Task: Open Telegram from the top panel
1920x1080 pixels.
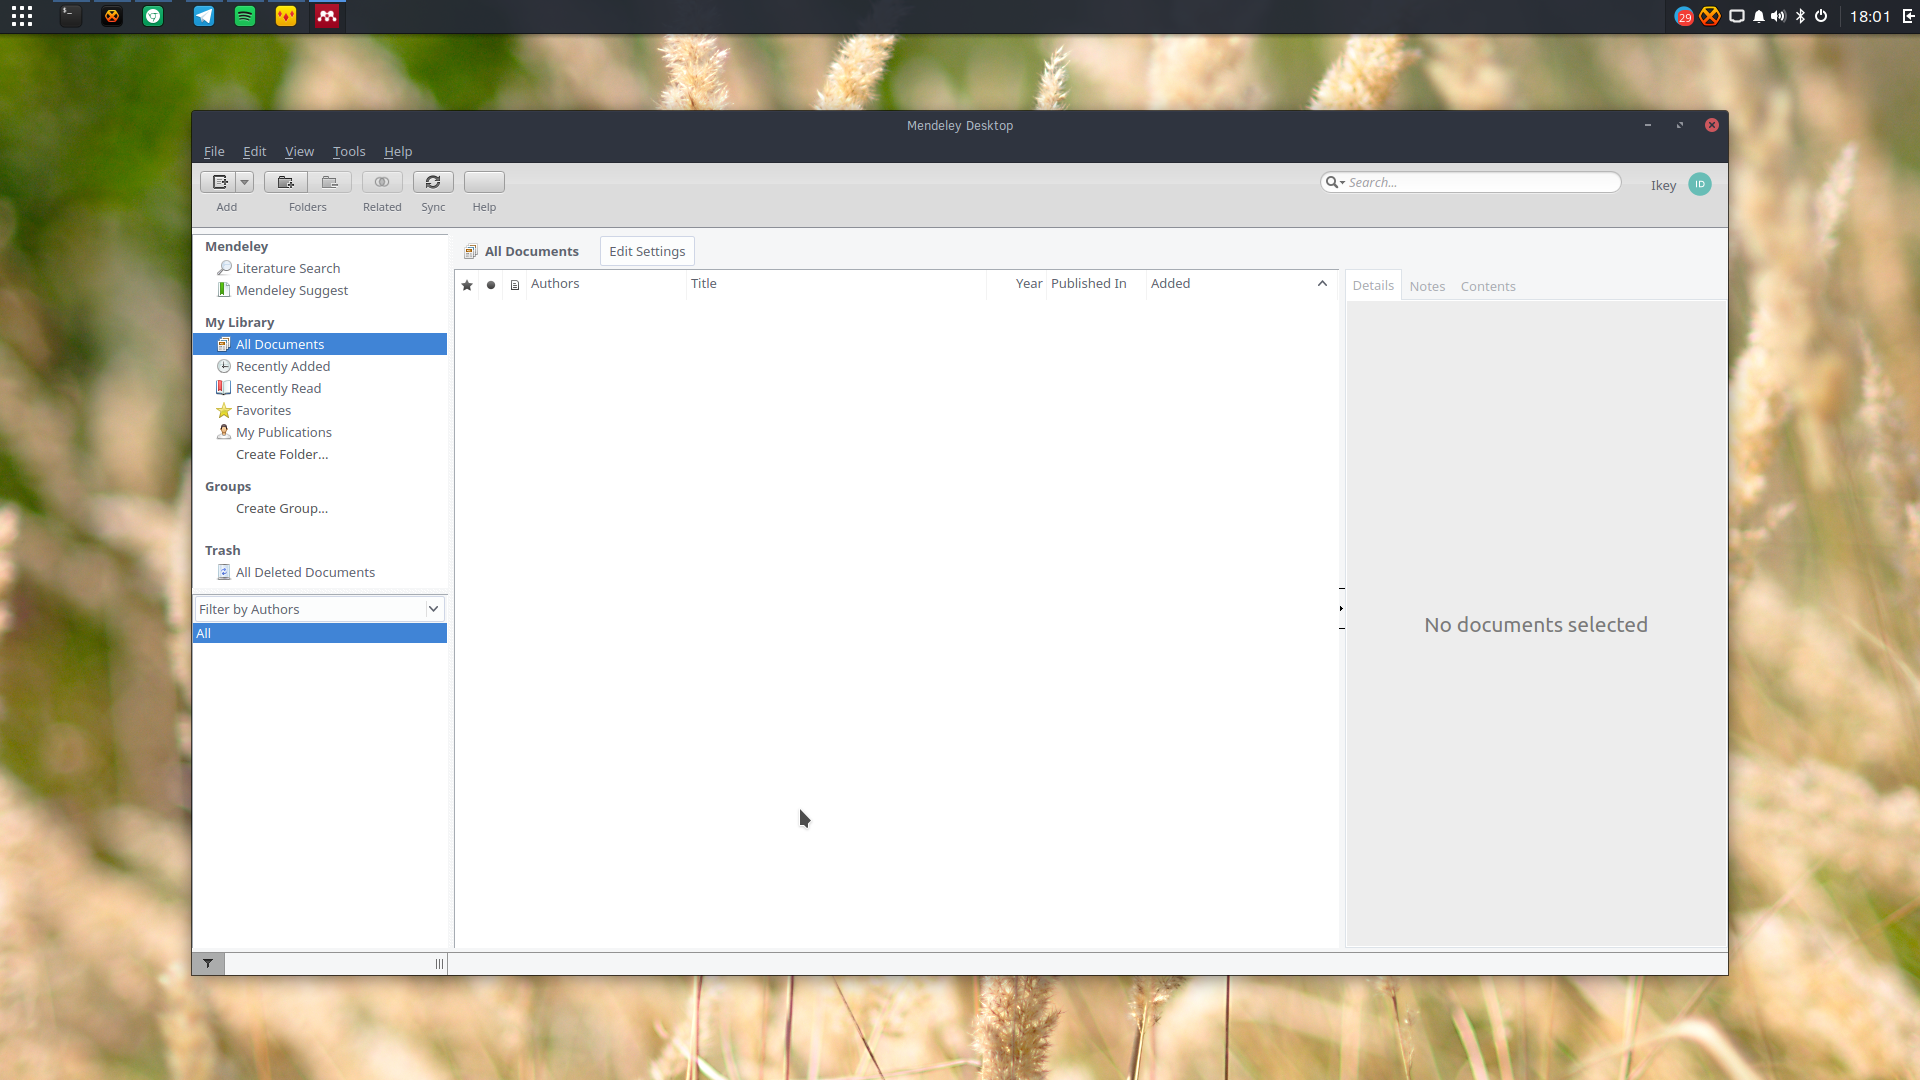Action: point(204,16)
